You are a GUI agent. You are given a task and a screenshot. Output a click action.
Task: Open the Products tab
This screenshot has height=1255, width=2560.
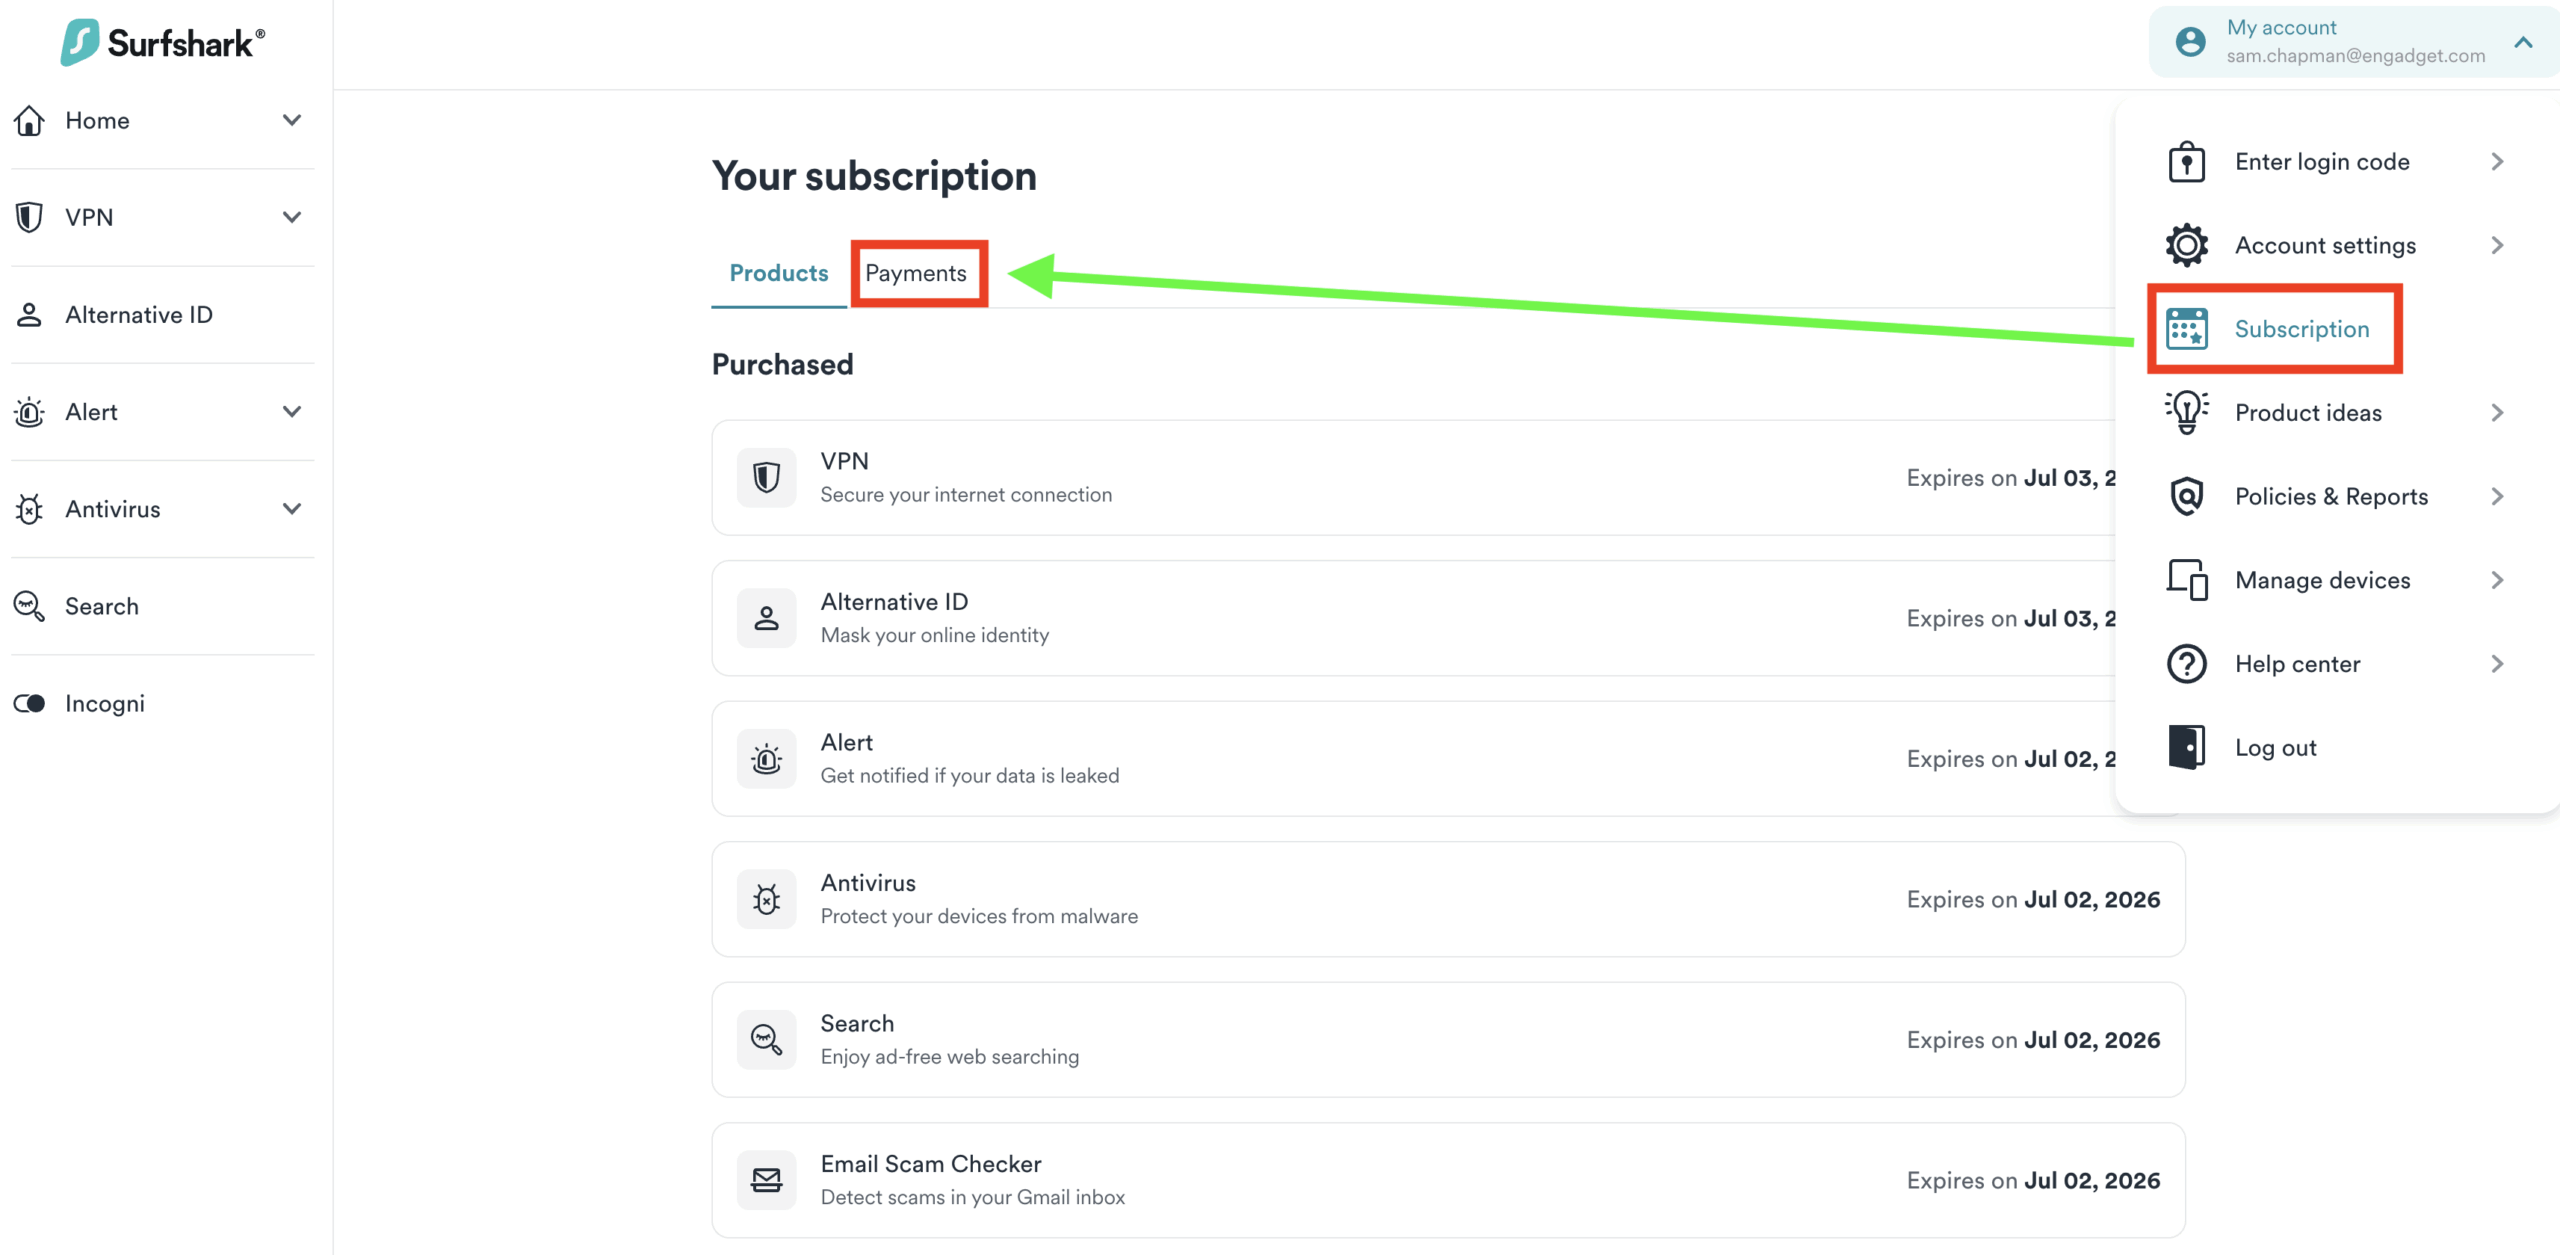[778, 273]
